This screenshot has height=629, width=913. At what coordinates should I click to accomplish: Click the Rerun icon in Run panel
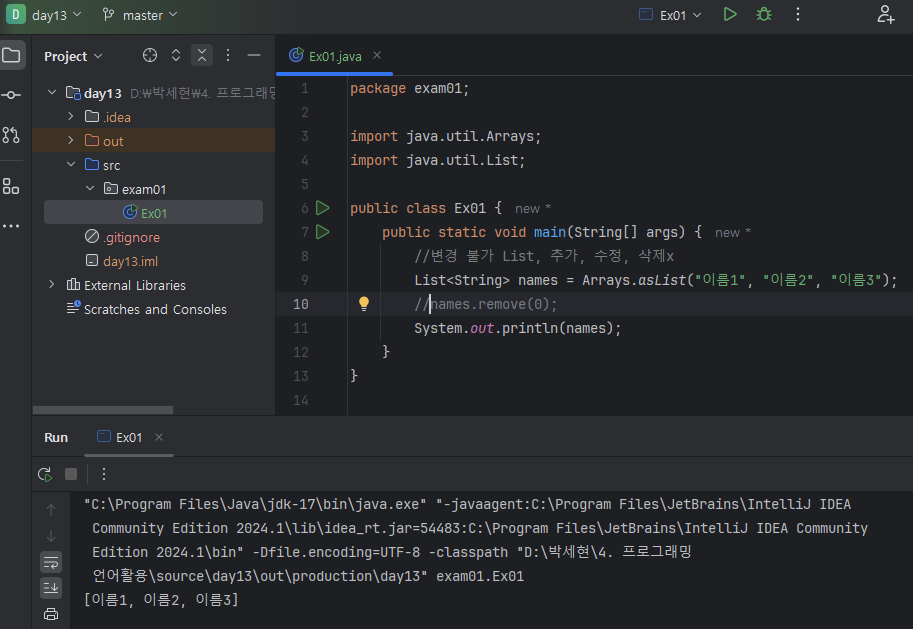(x=45, y=474)
